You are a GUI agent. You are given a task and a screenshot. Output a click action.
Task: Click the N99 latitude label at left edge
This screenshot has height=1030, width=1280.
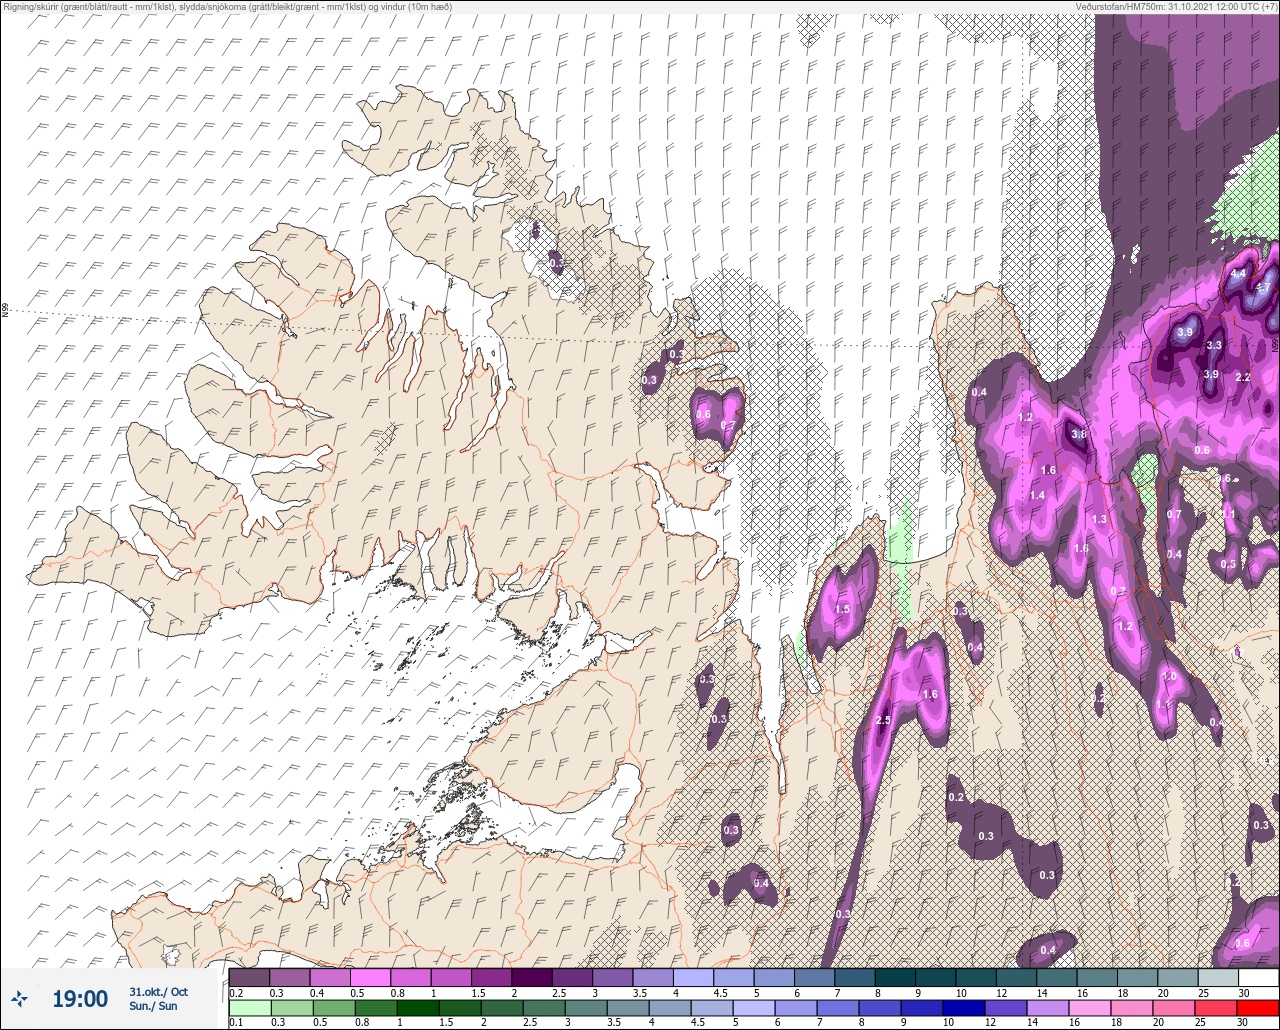(x=5, y=311)
